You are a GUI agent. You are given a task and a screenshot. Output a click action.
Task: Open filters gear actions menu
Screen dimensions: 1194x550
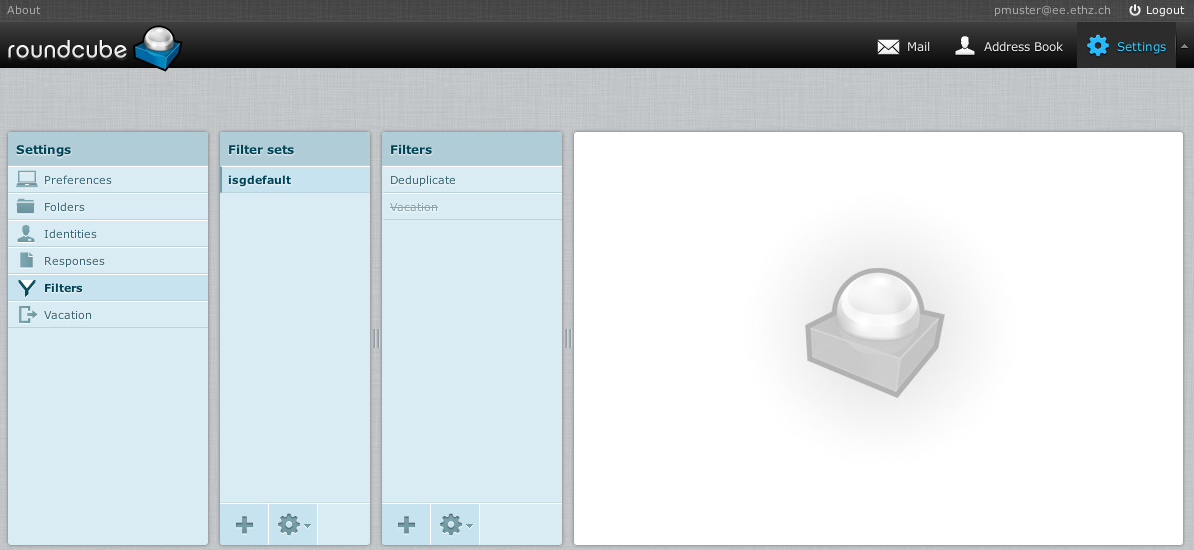pos(455,524)
